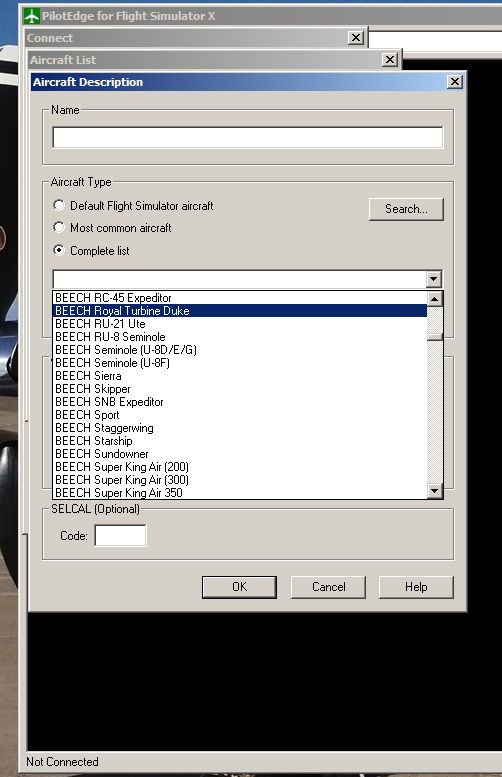Choose BEECH RC-45 Expeditor

click(x=240, y=298)
